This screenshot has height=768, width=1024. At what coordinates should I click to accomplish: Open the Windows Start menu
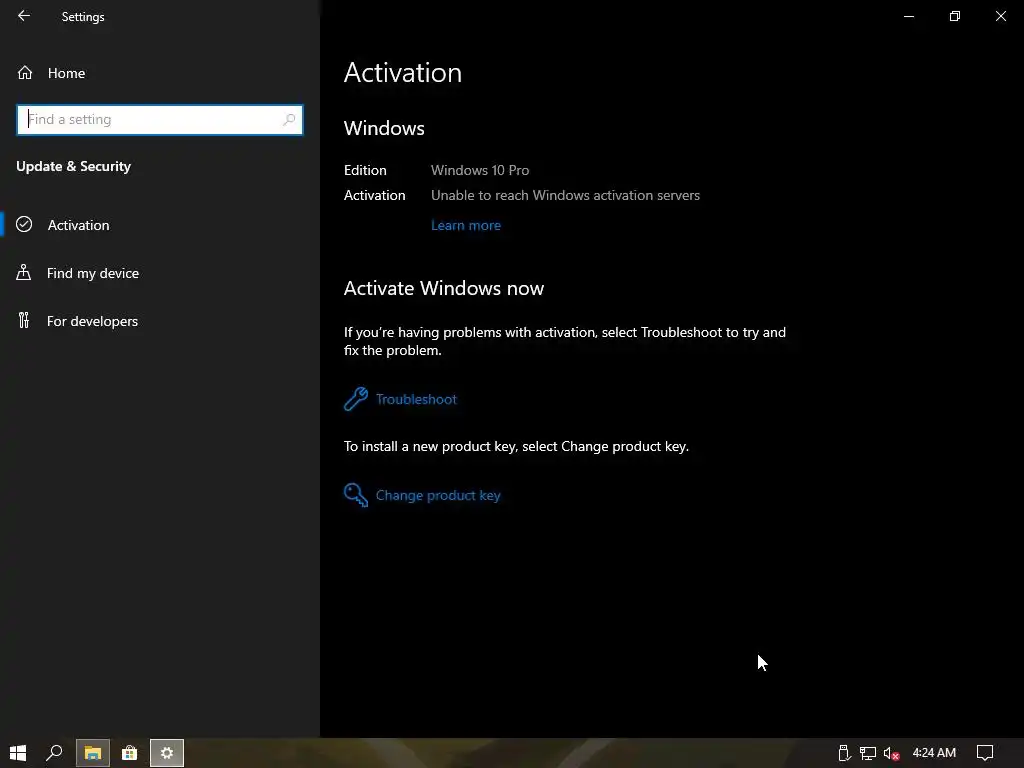pos(18,753)
